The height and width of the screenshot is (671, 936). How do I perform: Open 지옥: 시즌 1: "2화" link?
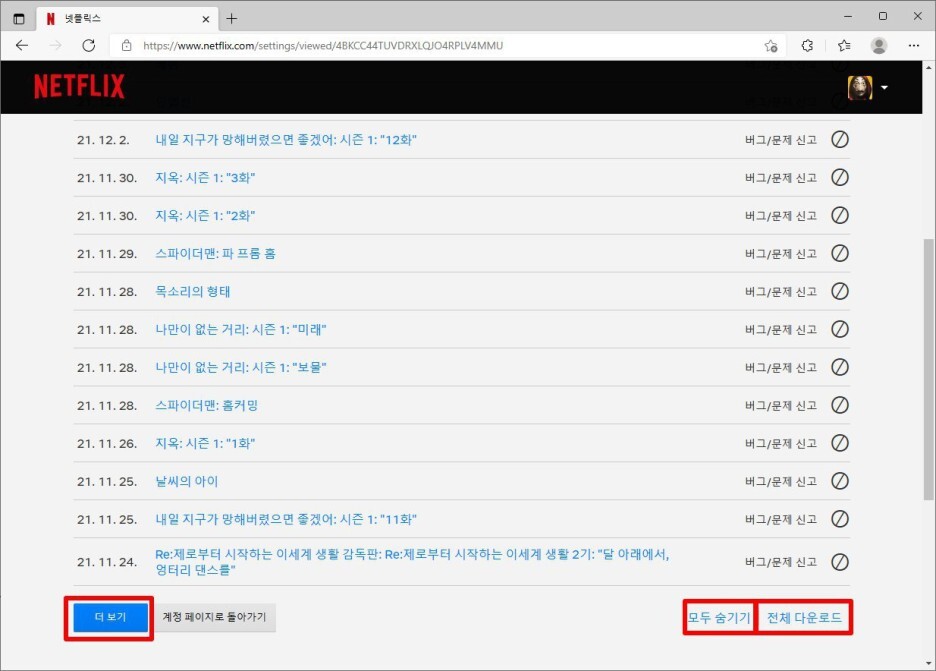click(205, 216)
